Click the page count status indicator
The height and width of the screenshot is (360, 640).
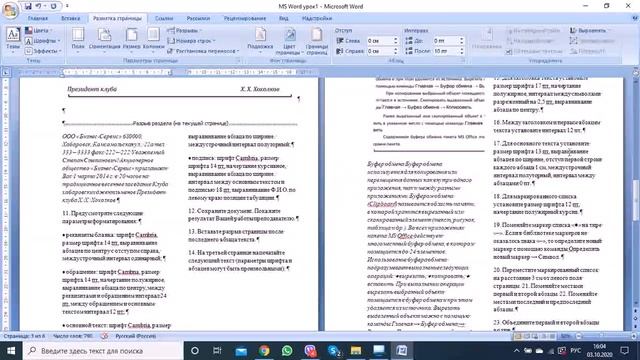(24, 336)
